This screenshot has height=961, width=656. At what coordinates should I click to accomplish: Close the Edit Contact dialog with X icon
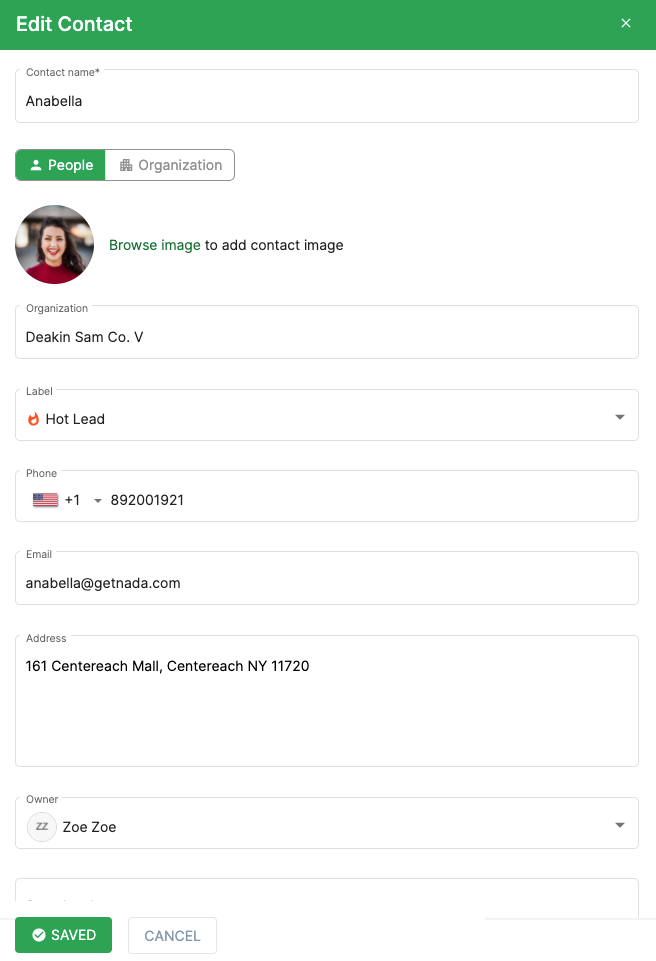[625, 23]
